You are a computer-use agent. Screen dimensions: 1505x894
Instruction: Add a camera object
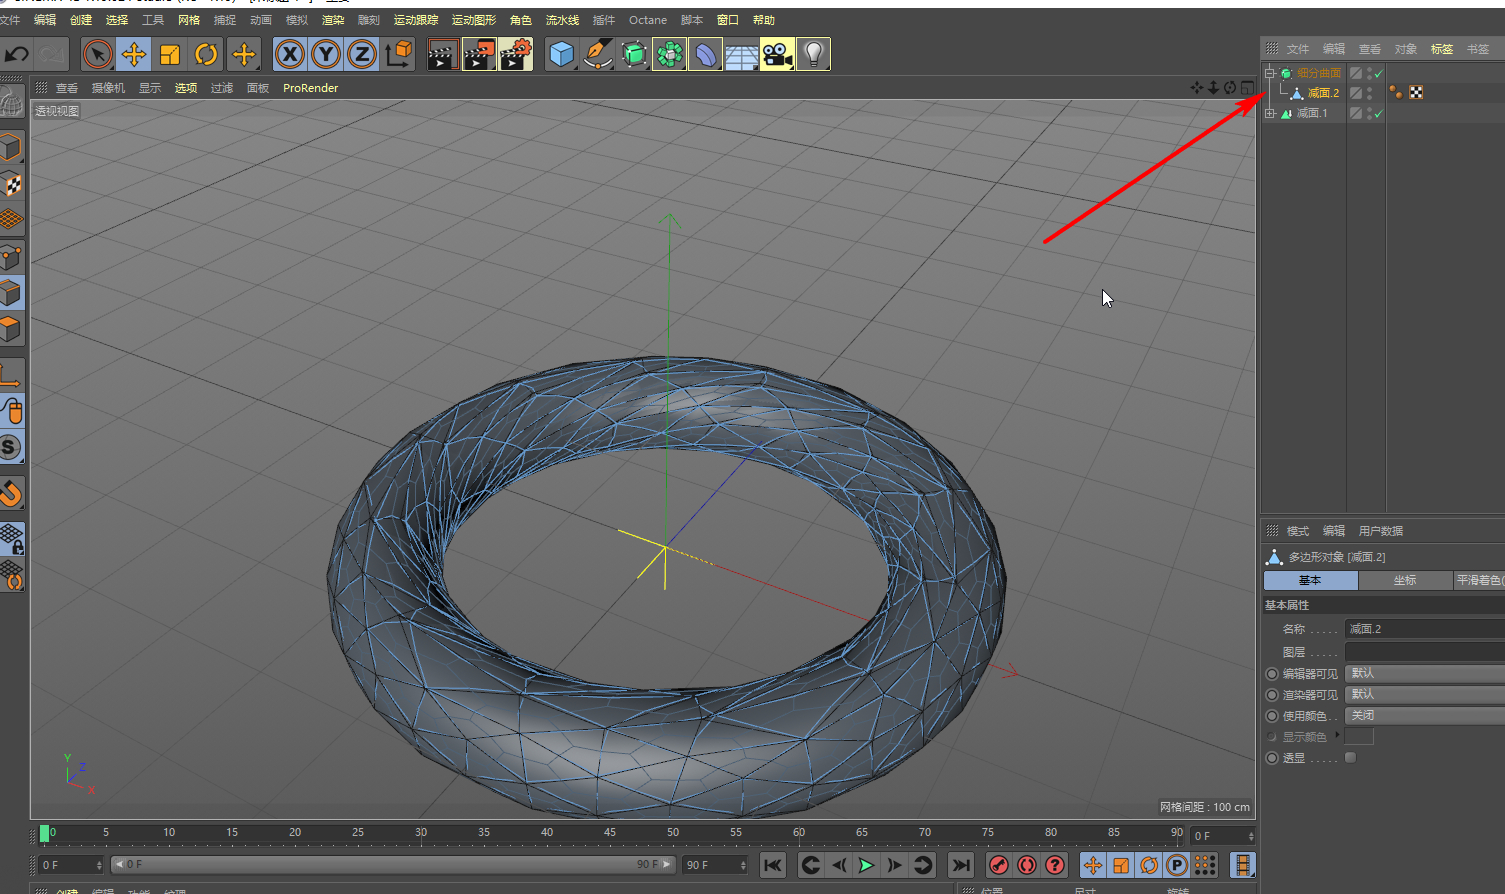(x=777, y=54)
